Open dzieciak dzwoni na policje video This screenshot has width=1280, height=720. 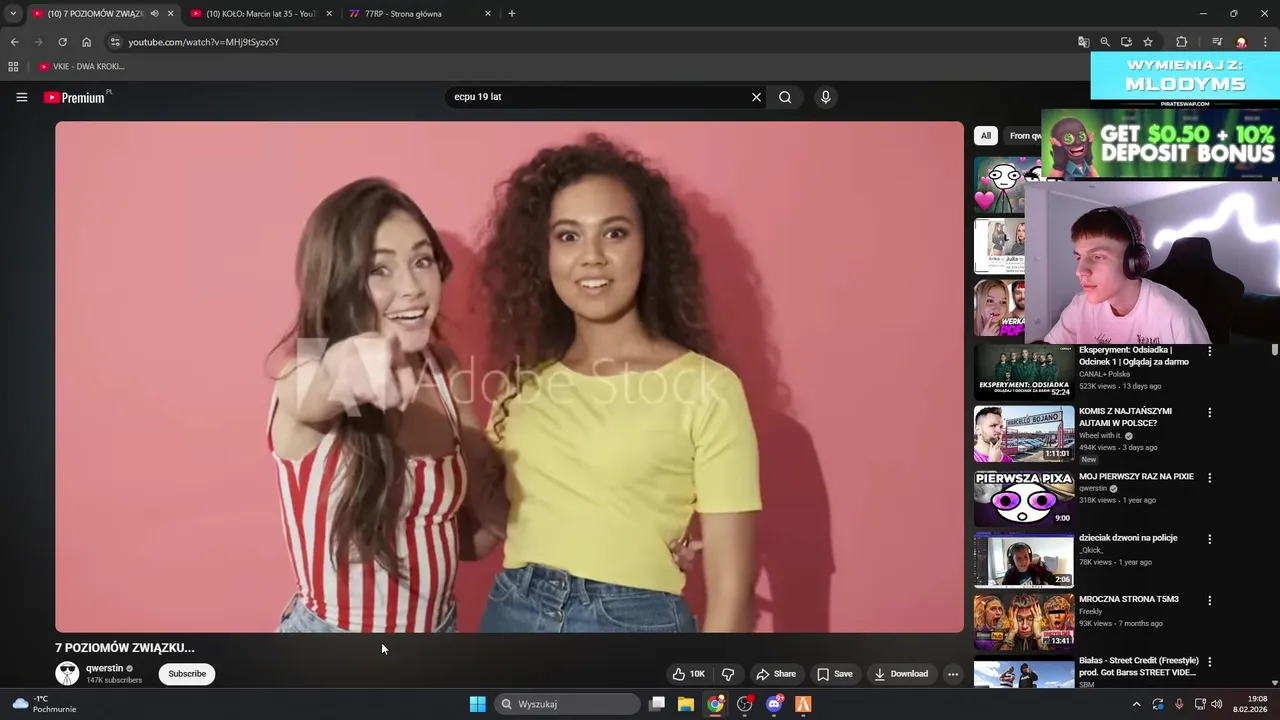1128,538
